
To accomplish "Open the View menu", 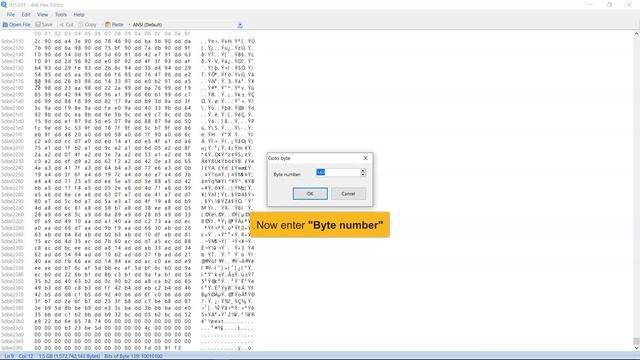I will point(42,14).
